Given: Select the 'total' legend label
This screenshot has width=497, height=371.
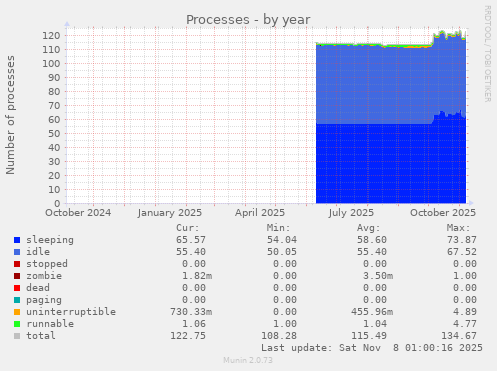Looking at the screenshot, I should pyautogui.click(x=41, y=336).
